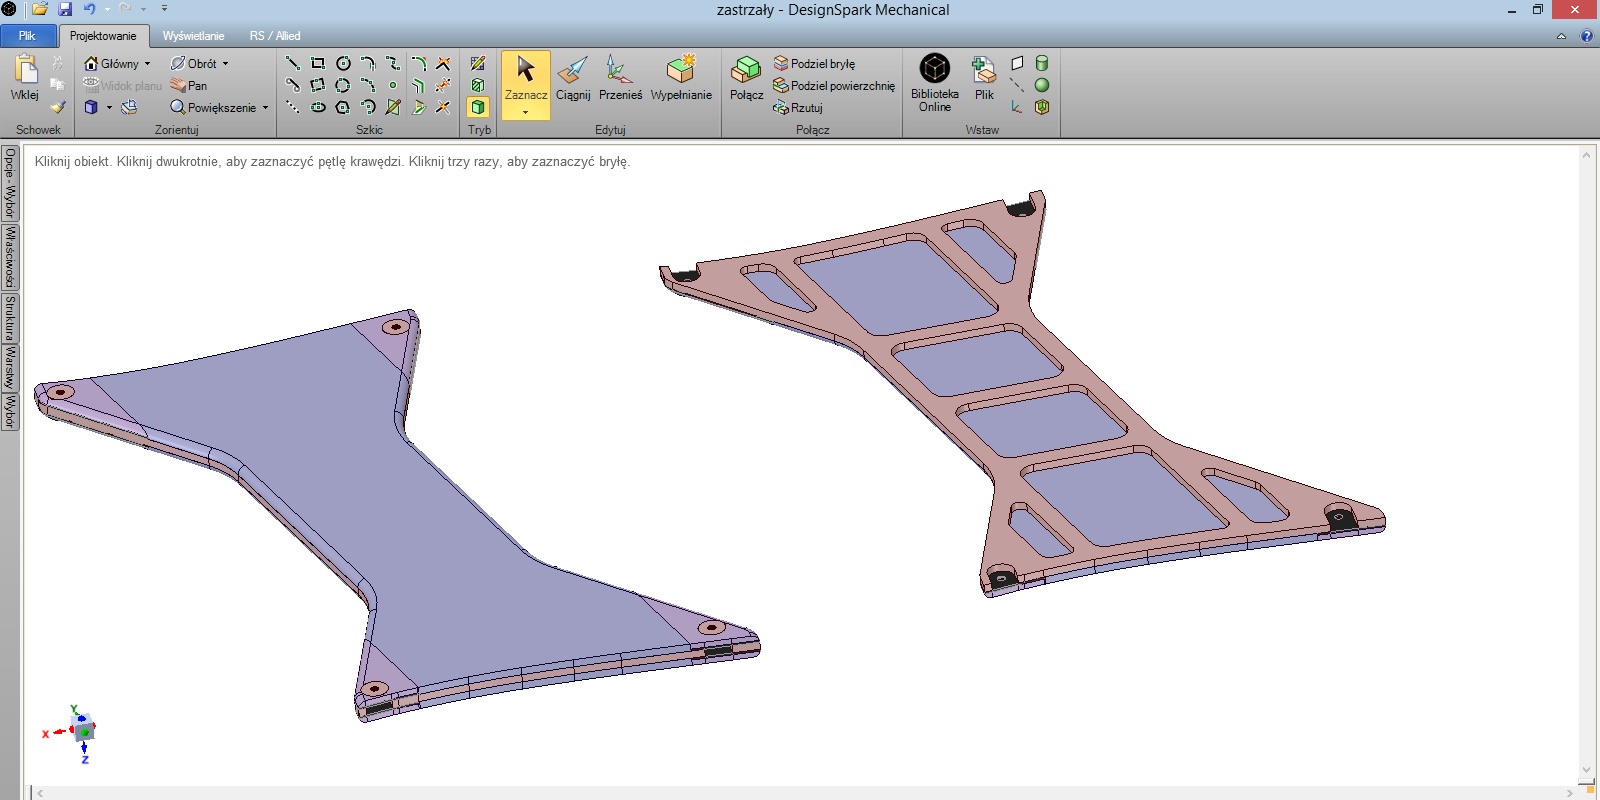Open the Powiększenie zoom dropdown

pos(265,107)
